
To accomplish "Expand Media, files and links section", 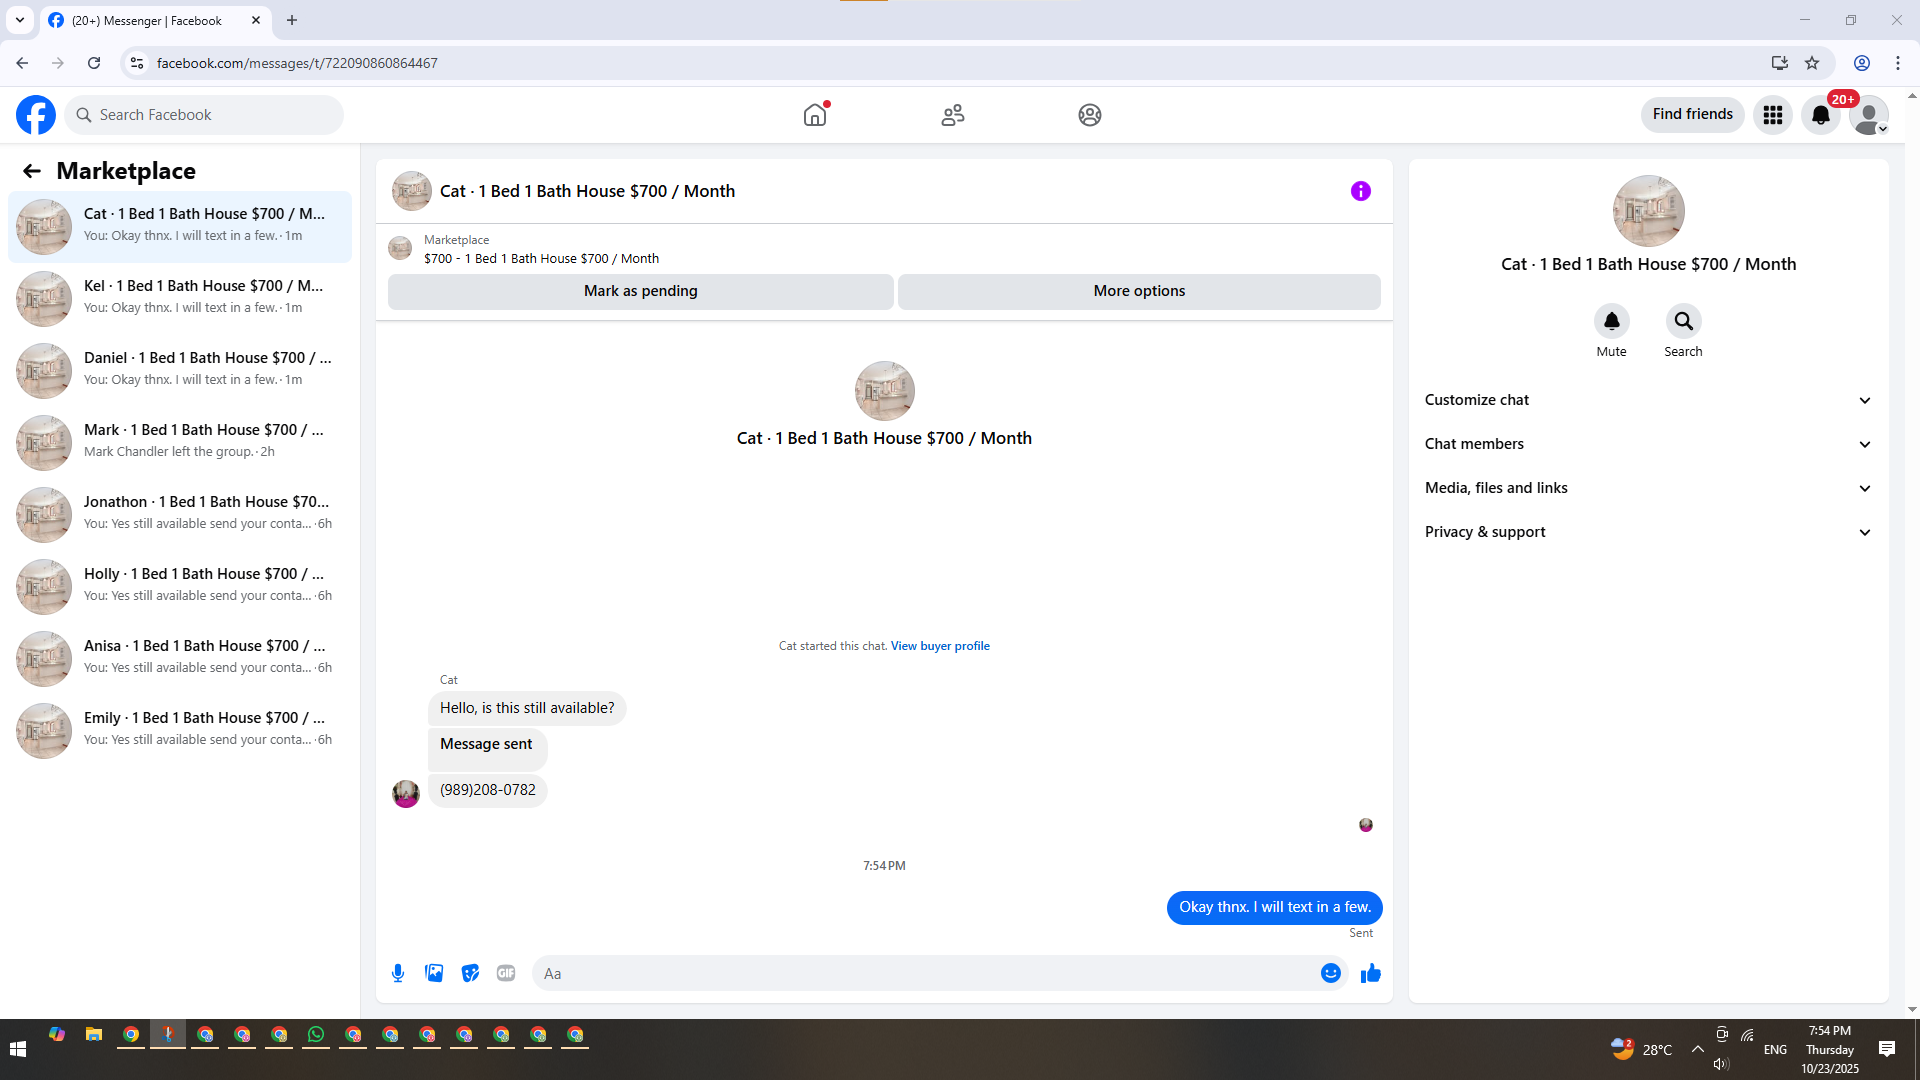I will click(x=1648, y=488).
